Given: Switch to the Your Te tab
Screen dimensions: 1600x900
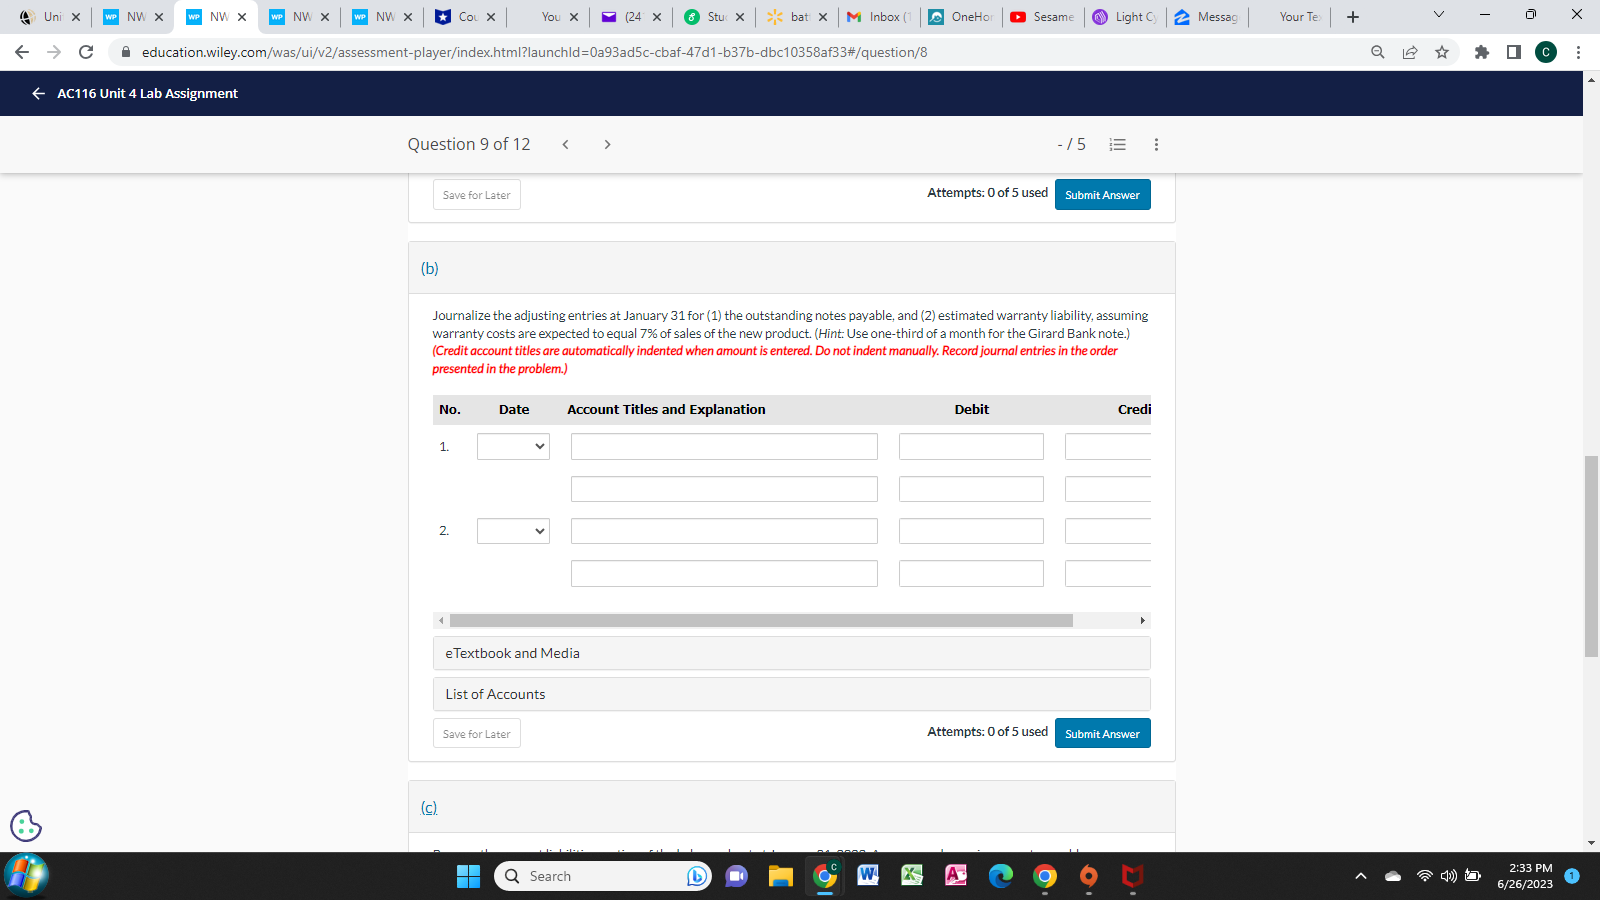Looking at the screenshot, I should (x=1290, y=17).
